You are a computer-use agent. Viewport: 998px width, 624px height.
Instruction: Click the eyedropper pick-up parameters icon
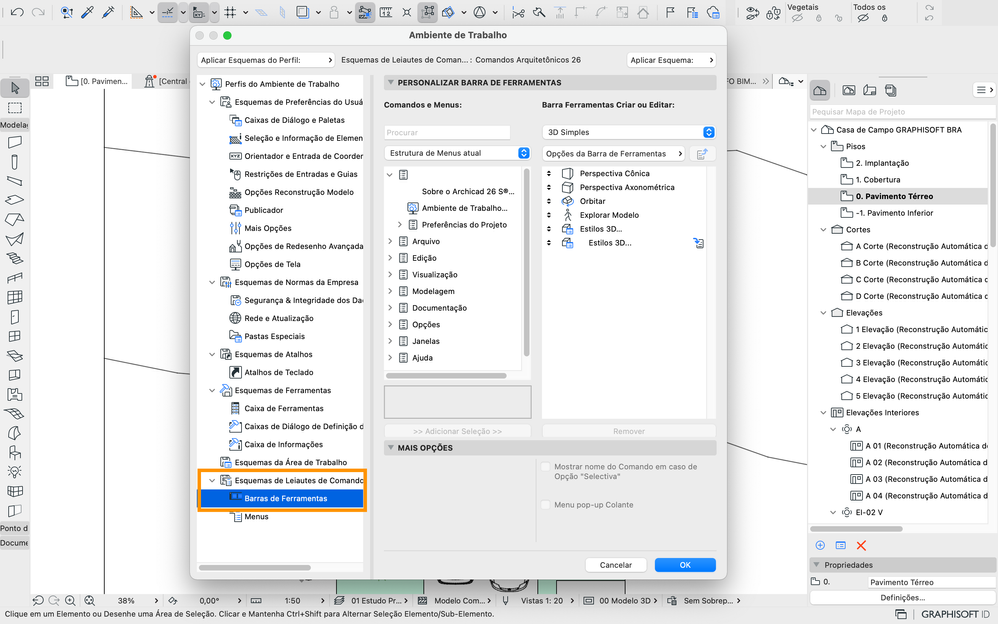pos(87,12)
